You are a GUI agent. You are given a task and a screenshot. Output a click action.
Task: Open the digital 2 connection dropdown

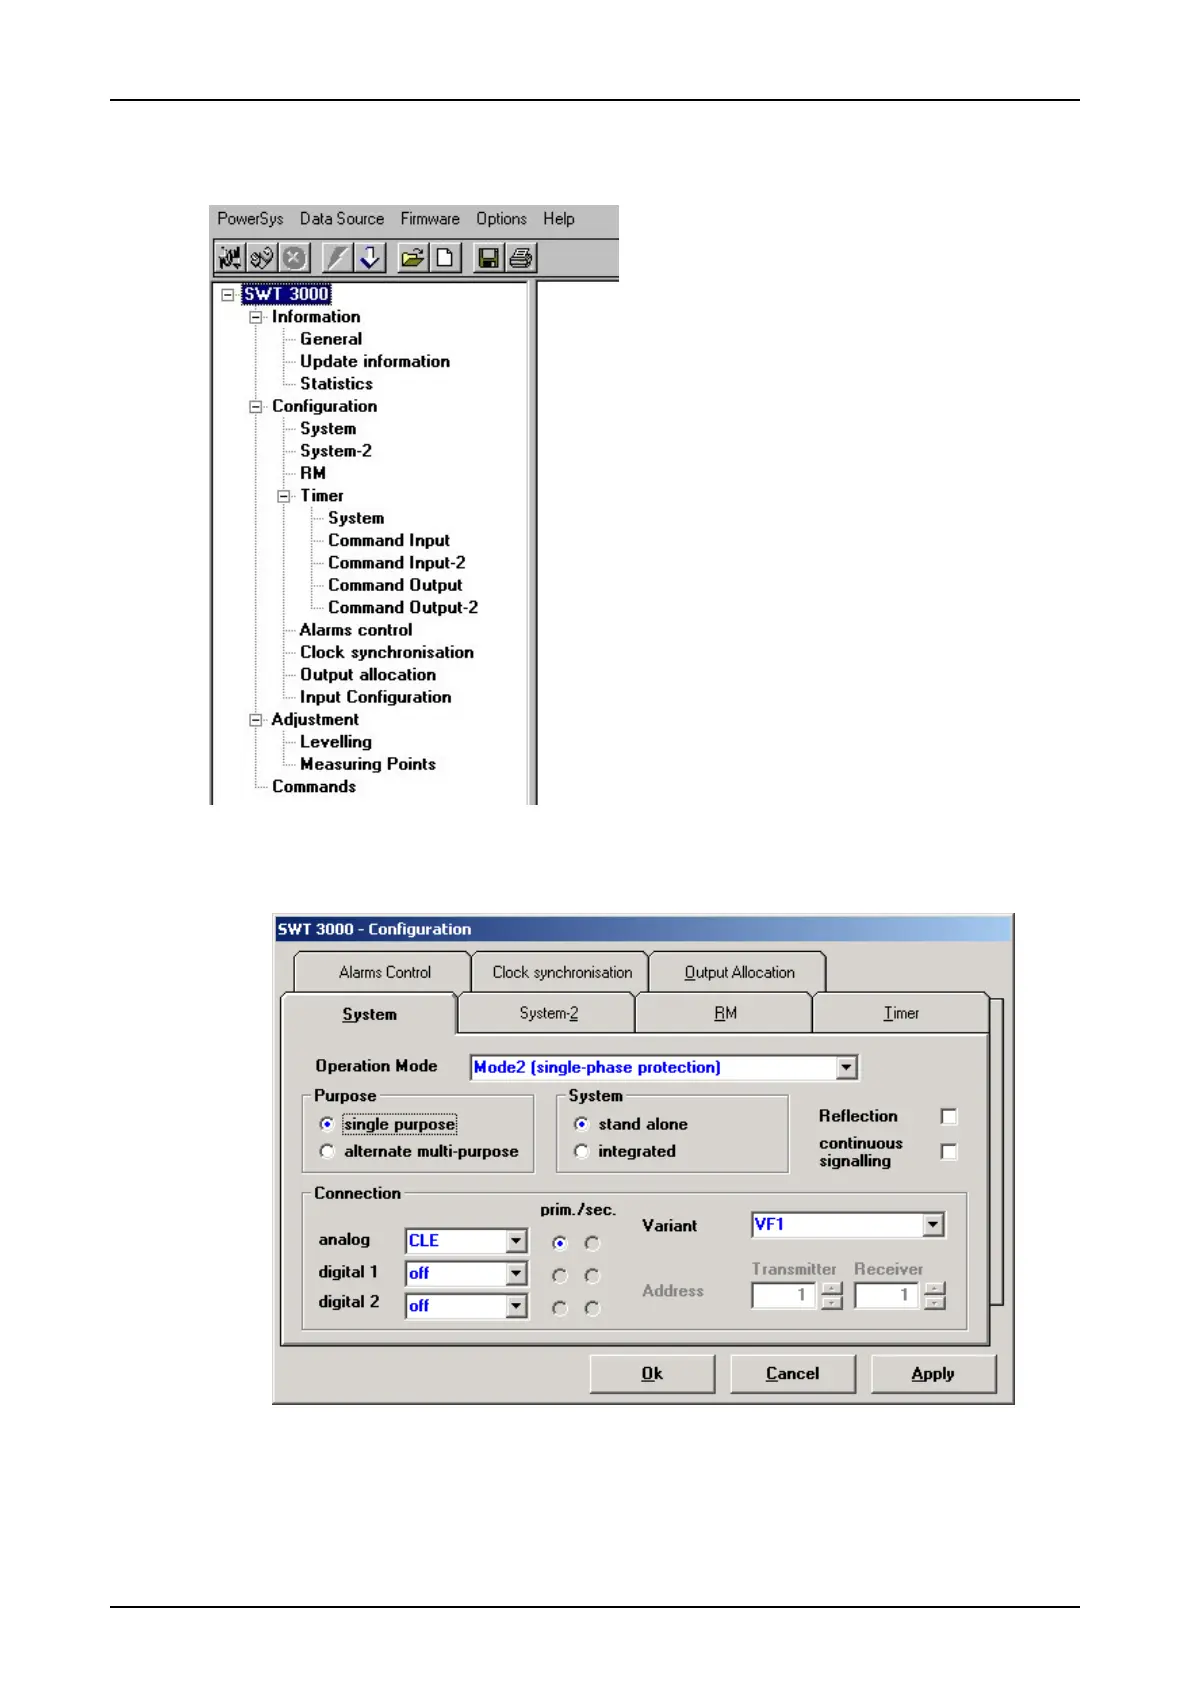pyautogui.click(x=516, y=1306)
